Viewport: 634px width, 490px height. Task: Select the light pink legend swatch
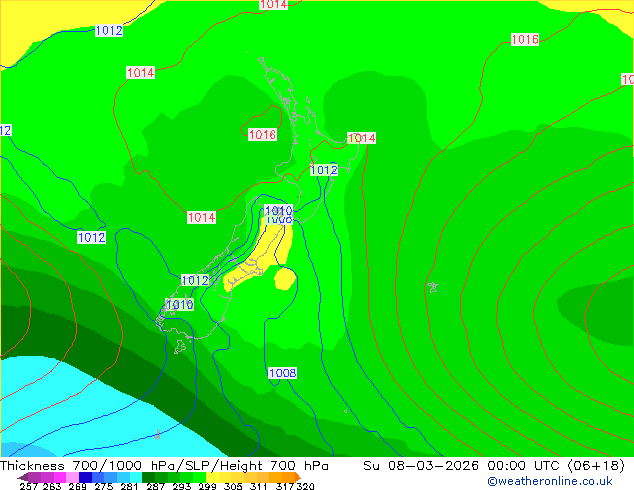click(x=72, y=477)
